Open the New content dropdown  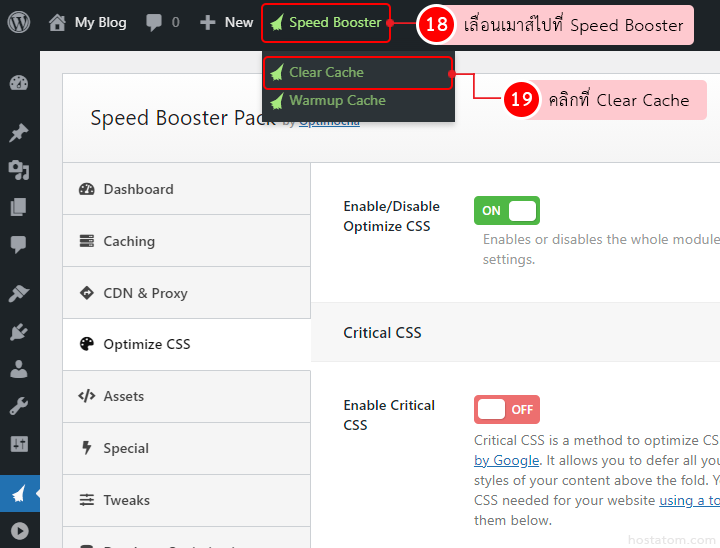227,22
